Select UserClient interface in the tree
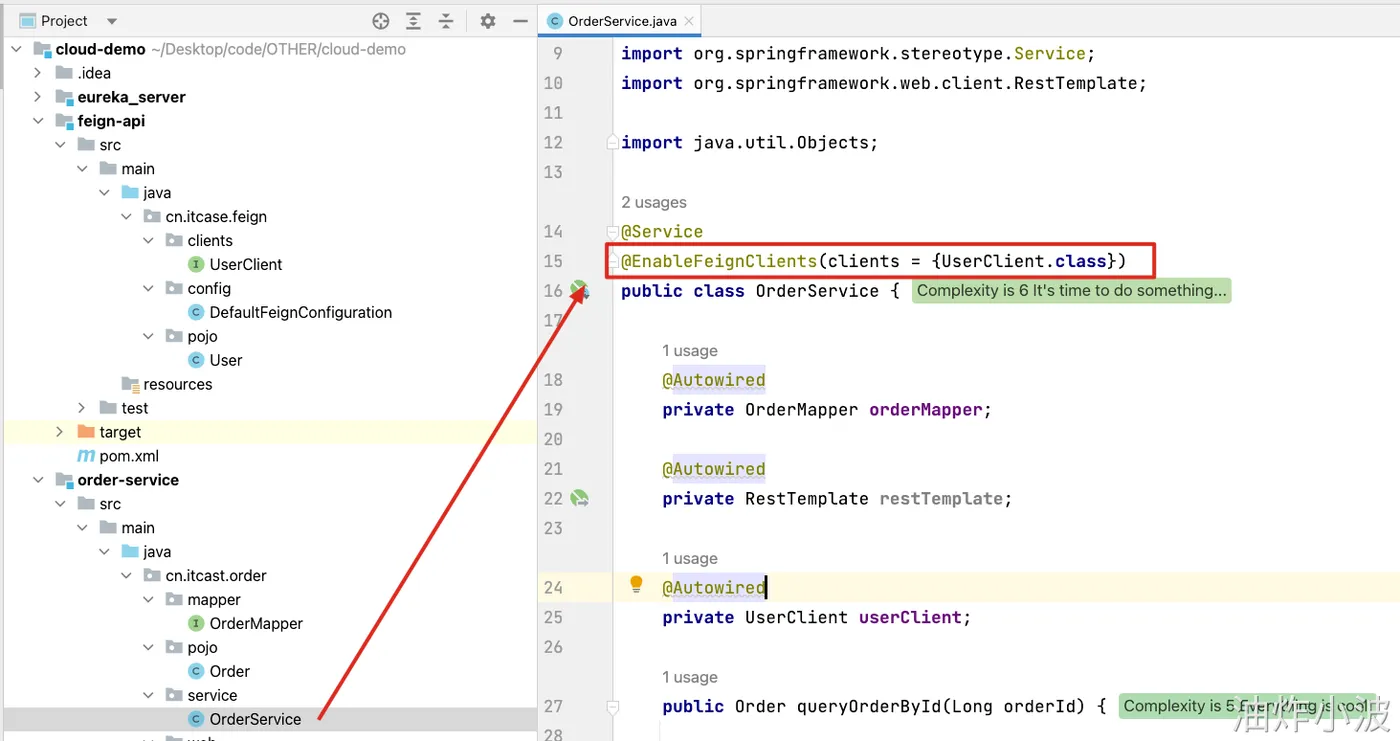The height and width of the screenshot is (741, 1400). click(x=245, y=264)
